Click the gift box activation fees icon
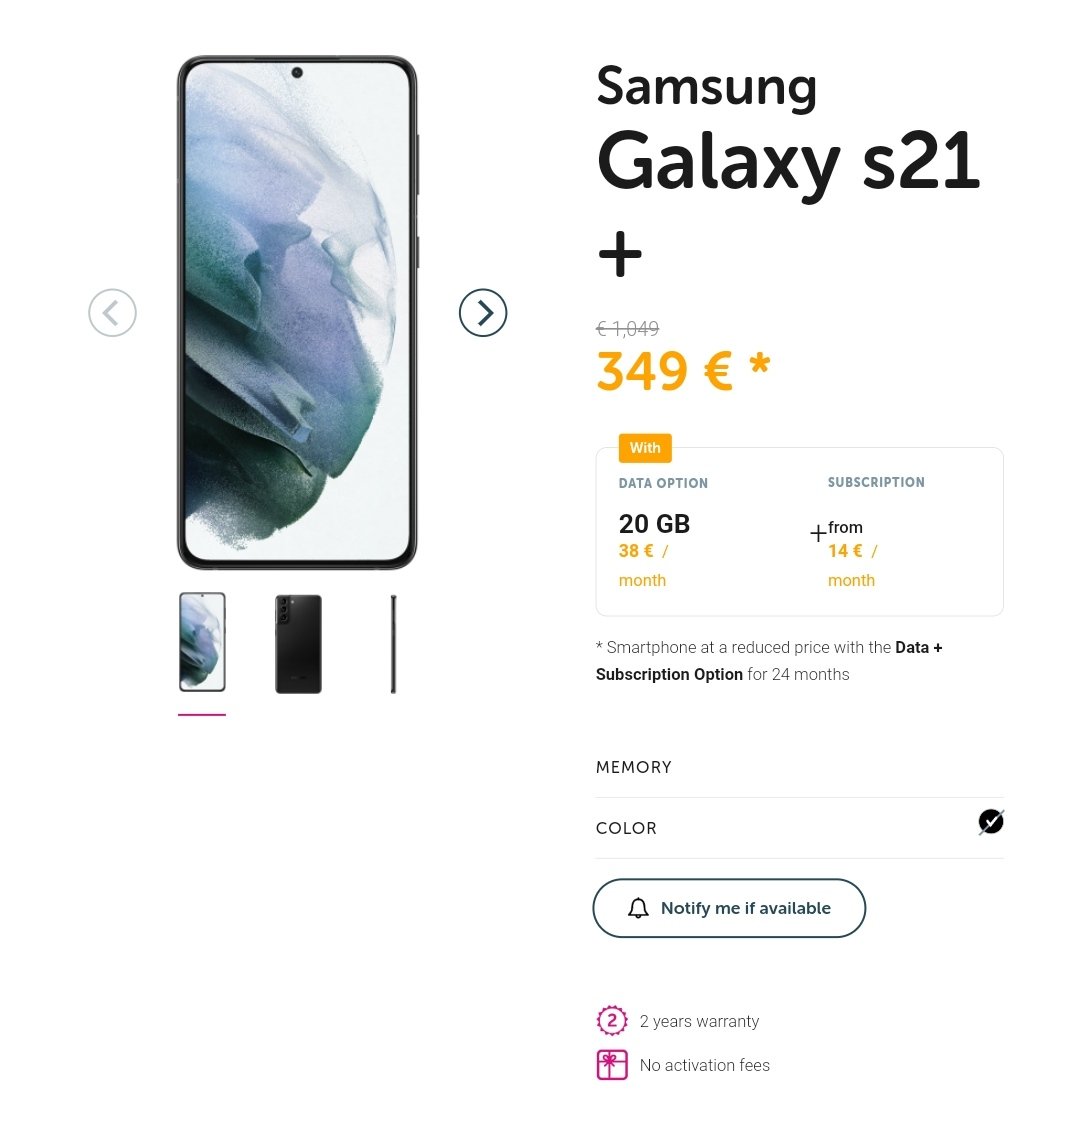Image resolution: width=1080 pixels, height=1126 pixels. coord(612,1064)
